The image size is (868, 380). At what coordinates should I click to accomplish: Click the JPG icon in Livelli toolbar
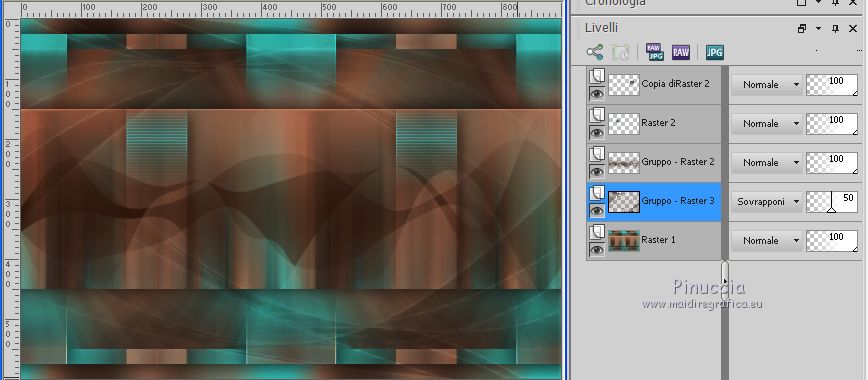[715, 53]
